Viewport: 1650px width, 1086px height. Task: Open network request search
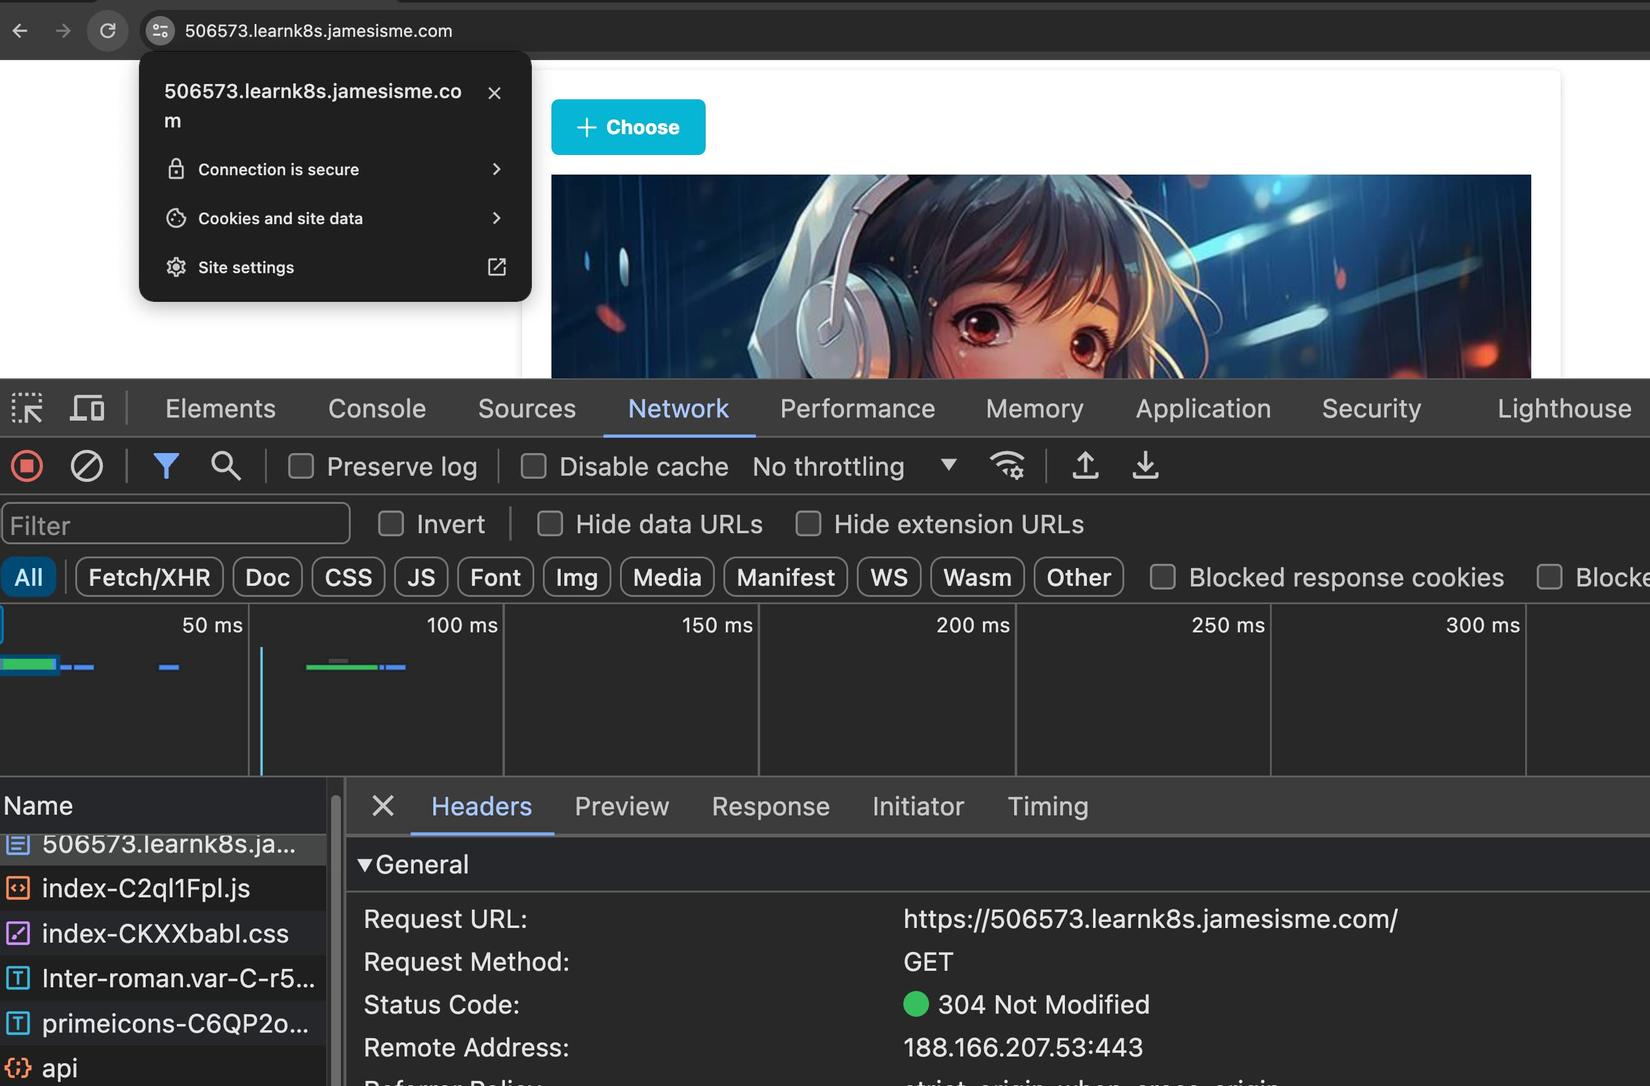click(x=225, y=466)
